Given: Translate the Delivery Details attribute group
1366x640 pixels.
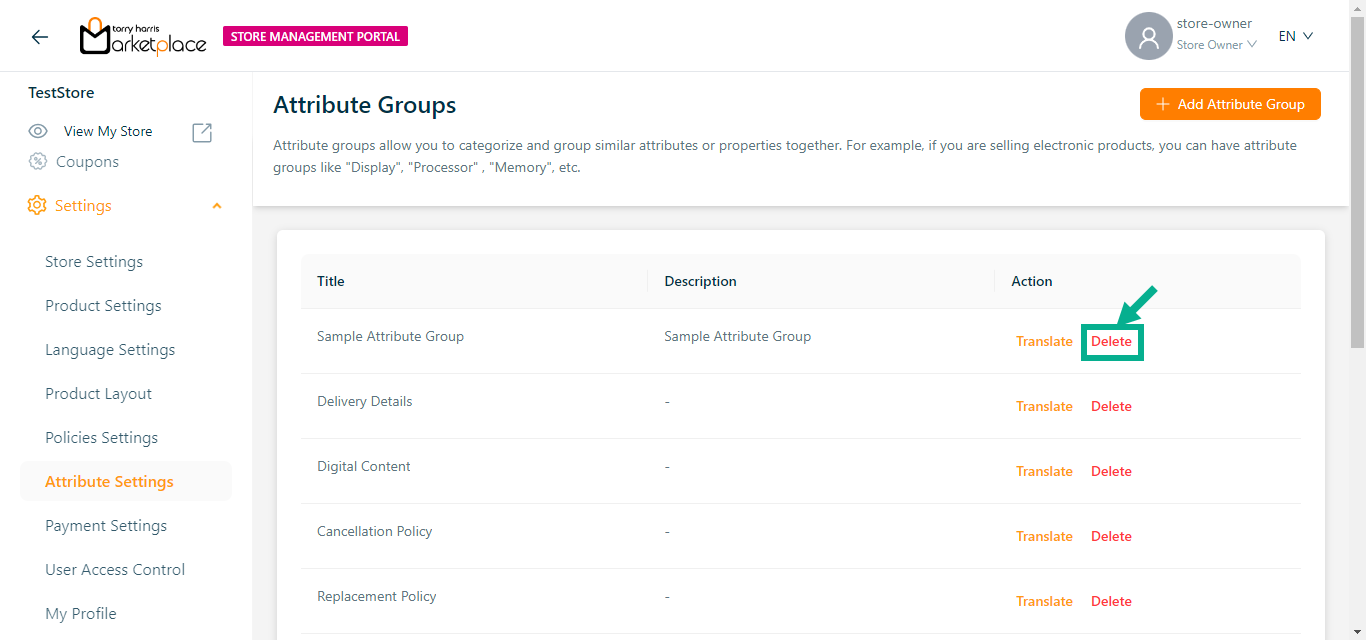Looking at the screenshot, I should coord(1044,407).
